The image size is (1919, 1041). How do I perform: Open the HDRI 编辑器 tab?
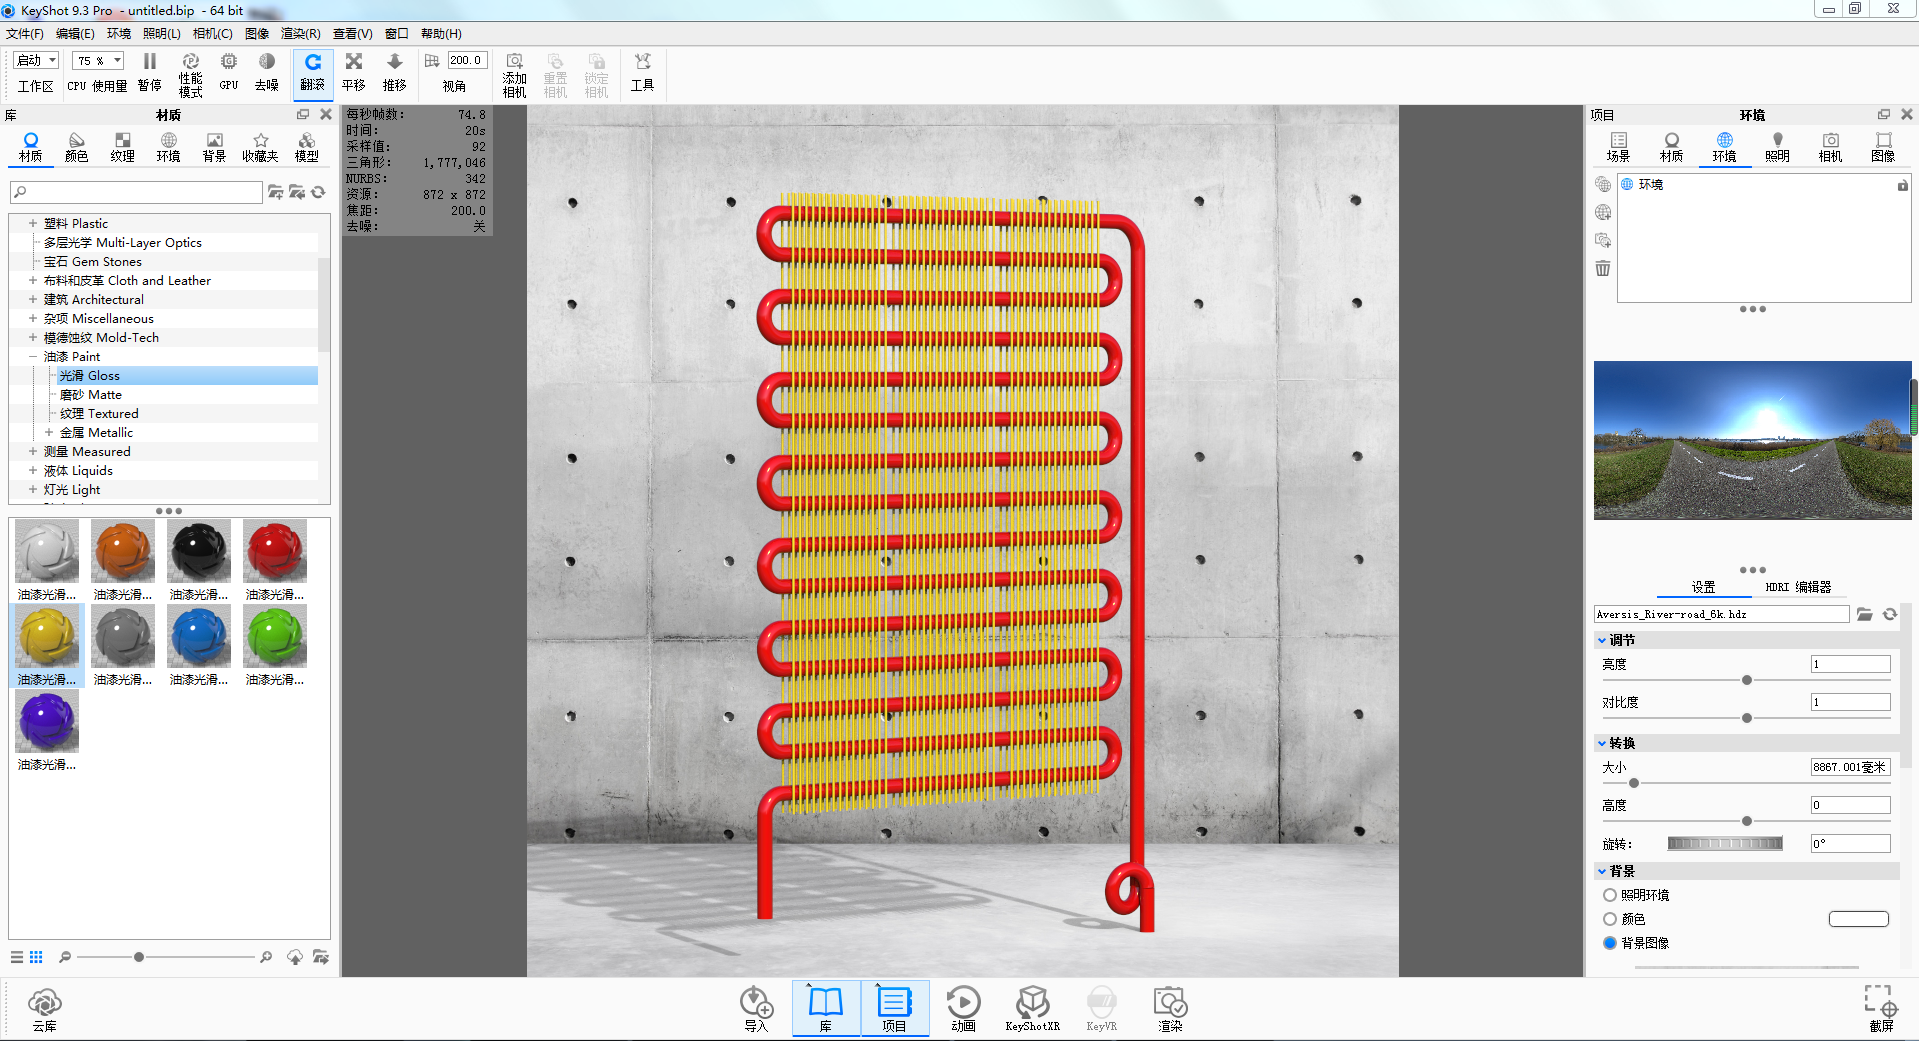(x=1798, y=587)
